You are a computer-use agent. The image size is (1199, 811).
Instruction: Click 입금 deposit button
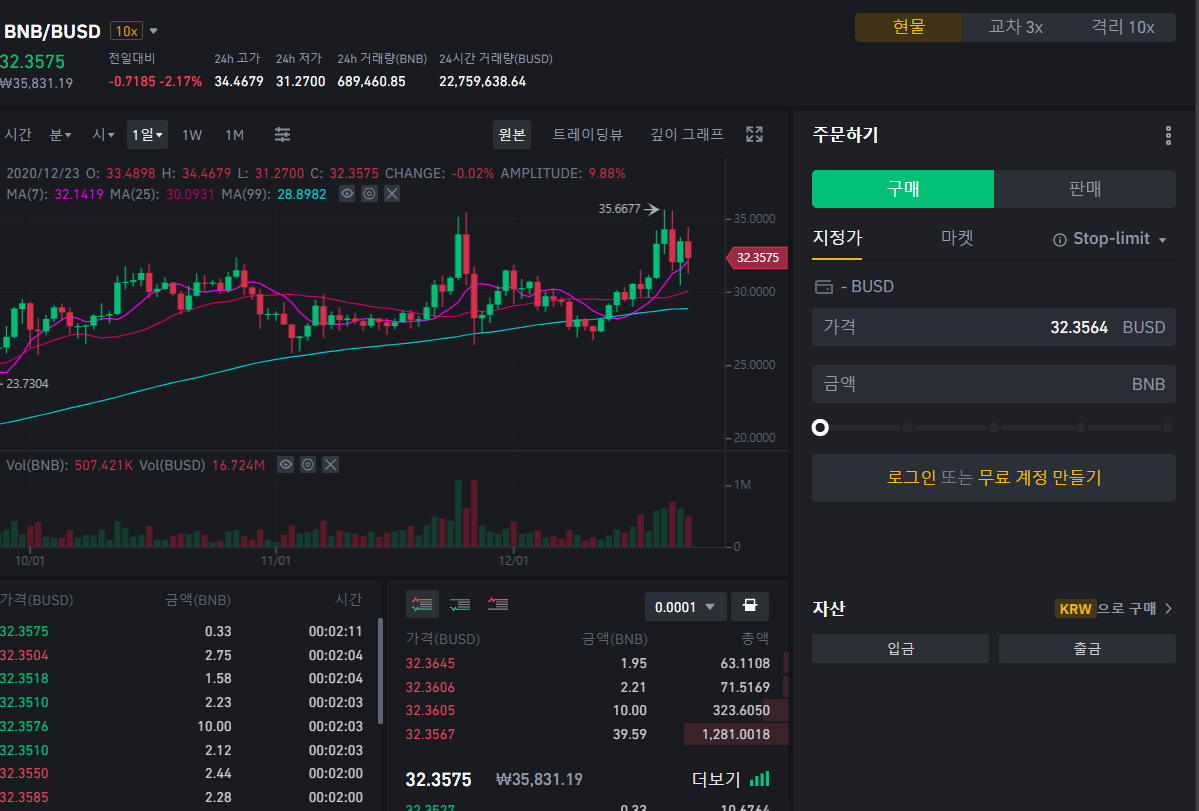(900, 648)
